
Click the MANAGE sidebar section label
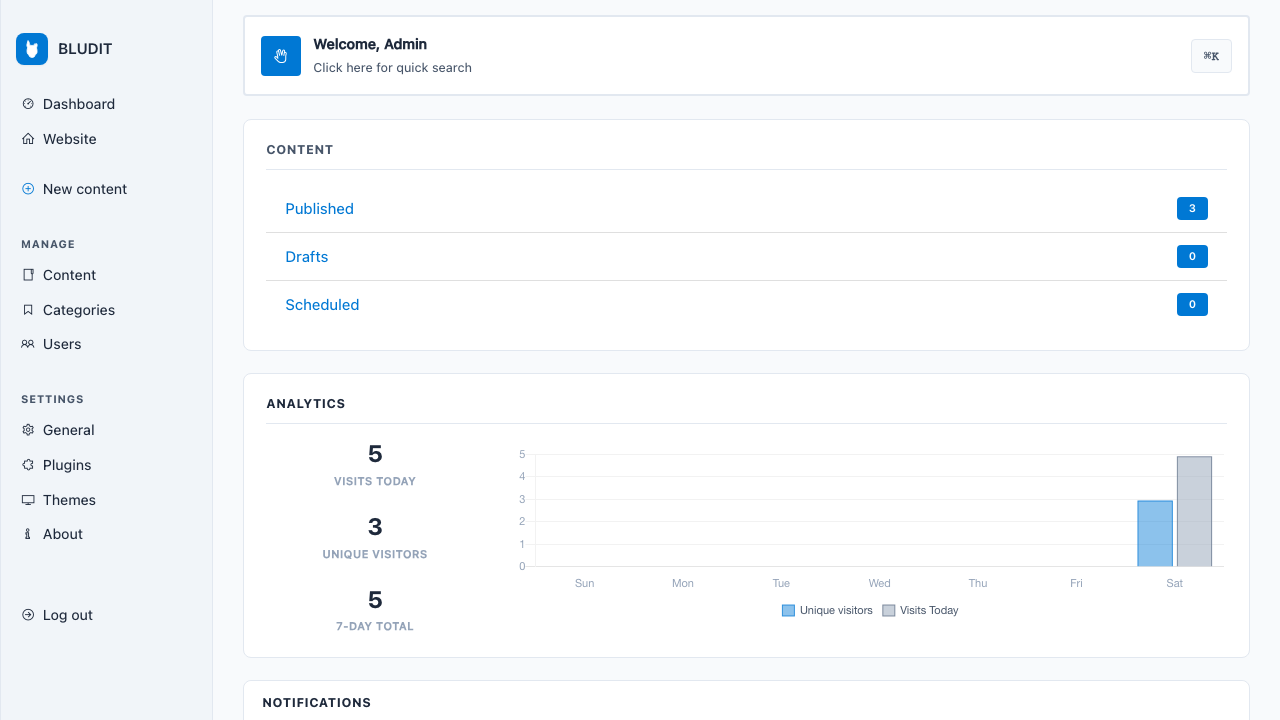tap(48, 244)
